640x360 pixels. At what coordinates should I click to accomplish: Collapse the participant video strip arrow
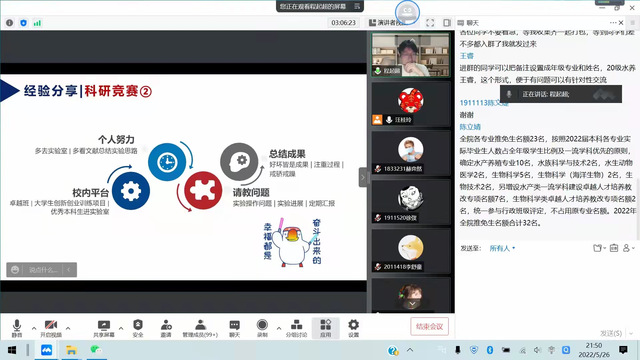(363, 177)
